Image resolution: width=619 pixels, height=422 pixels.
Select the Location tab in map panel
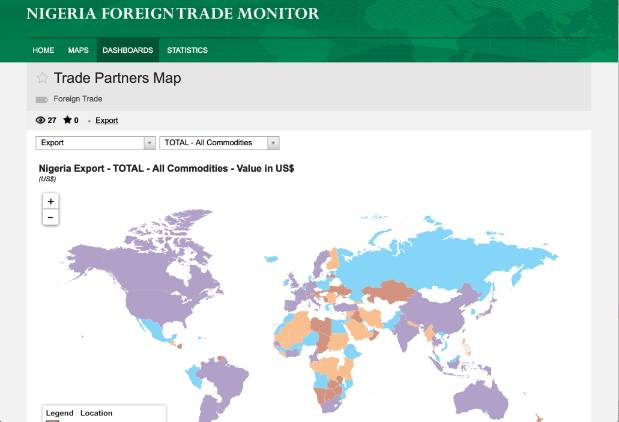(96, 413)
